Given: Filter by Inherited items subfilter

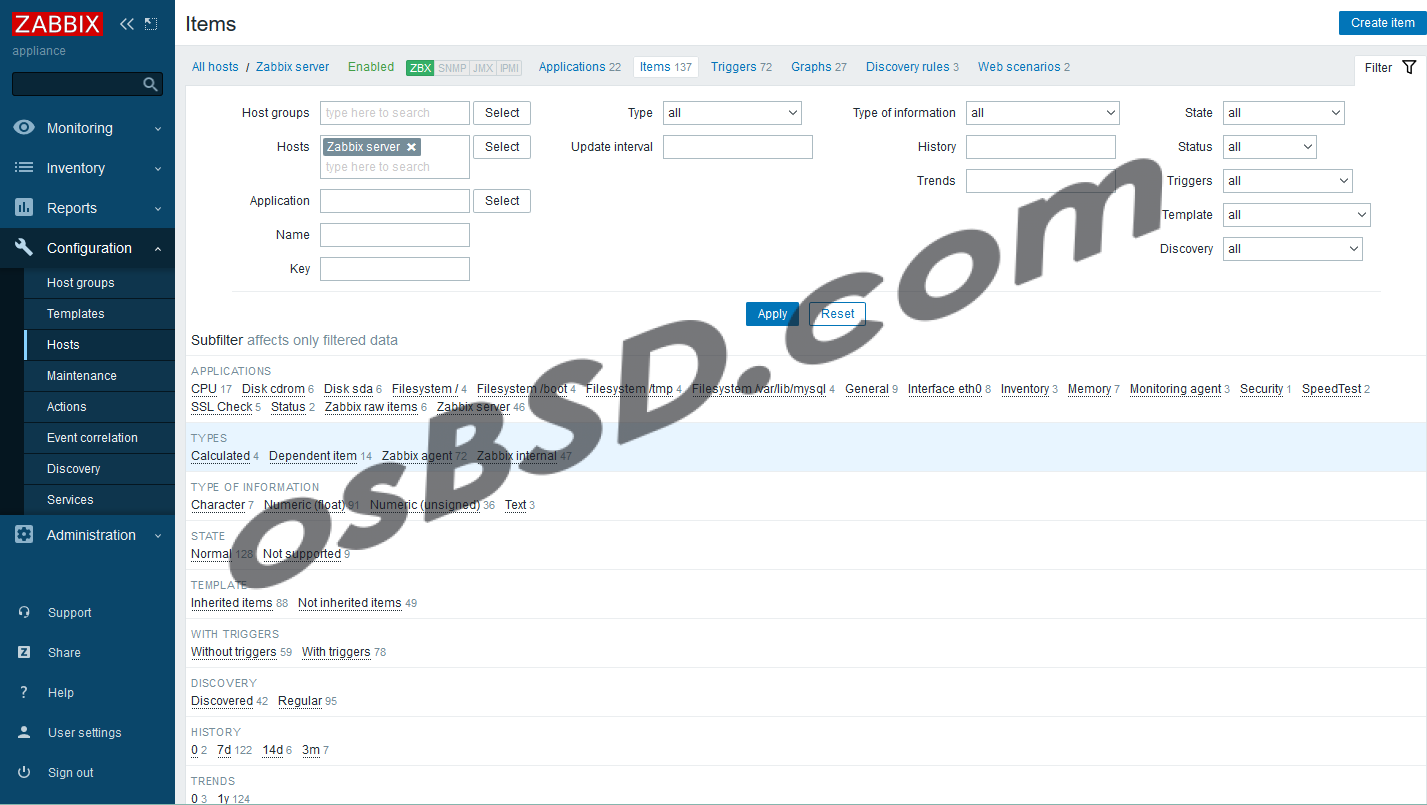Looking at the screenshot, I should pos(232,603).
